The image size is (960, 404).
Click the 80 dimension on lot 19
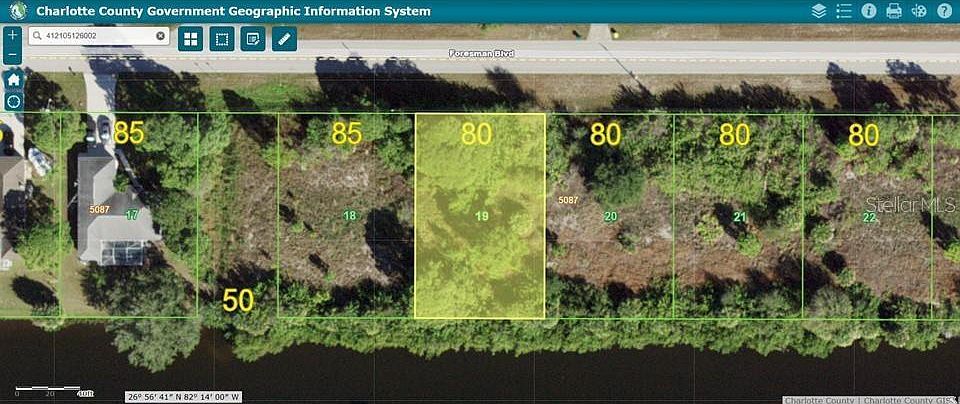click(x=476, y=134)
